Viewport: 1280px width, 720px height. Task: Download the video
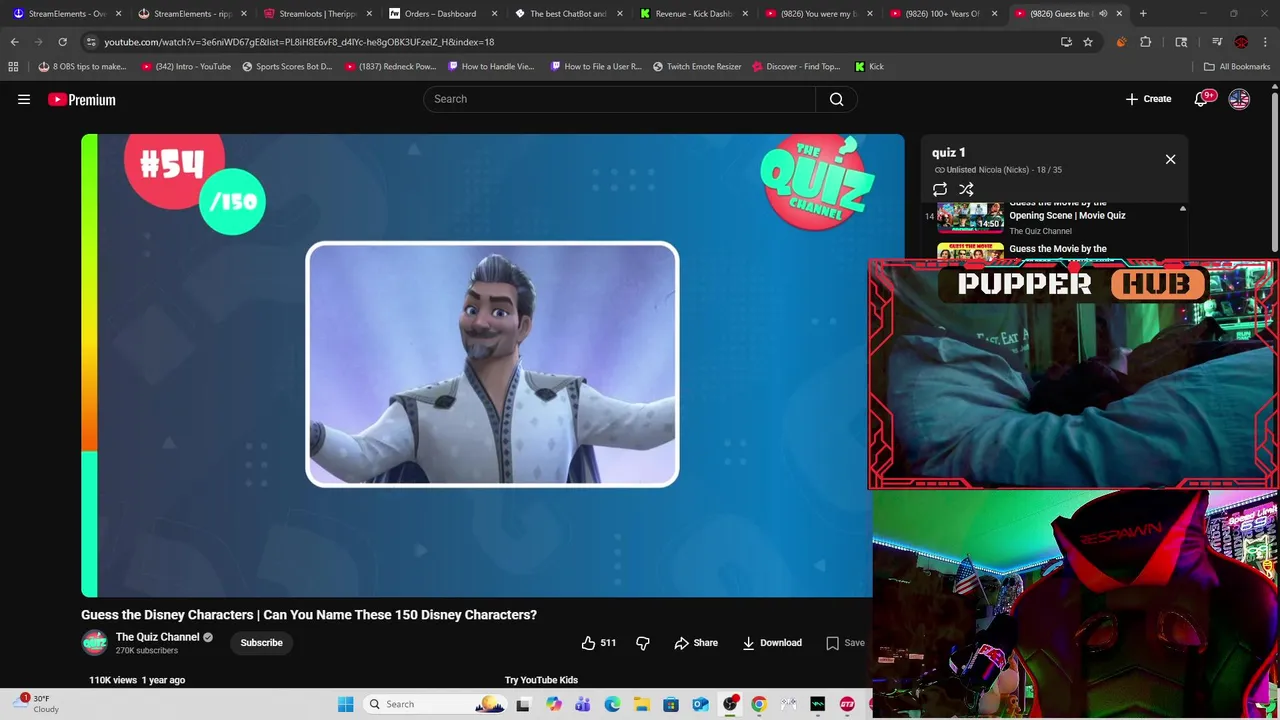click(771, 643)
